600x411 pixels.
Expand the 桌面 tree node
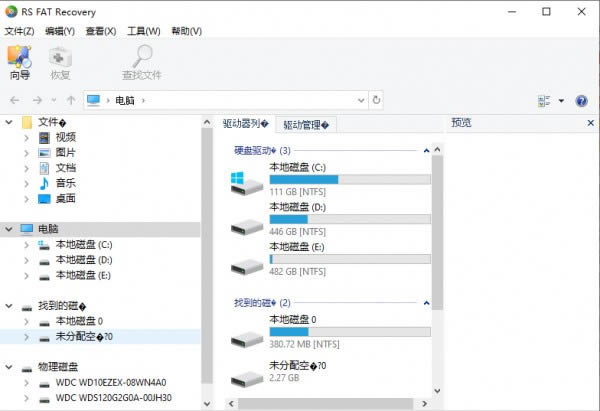tap(26, 199)
